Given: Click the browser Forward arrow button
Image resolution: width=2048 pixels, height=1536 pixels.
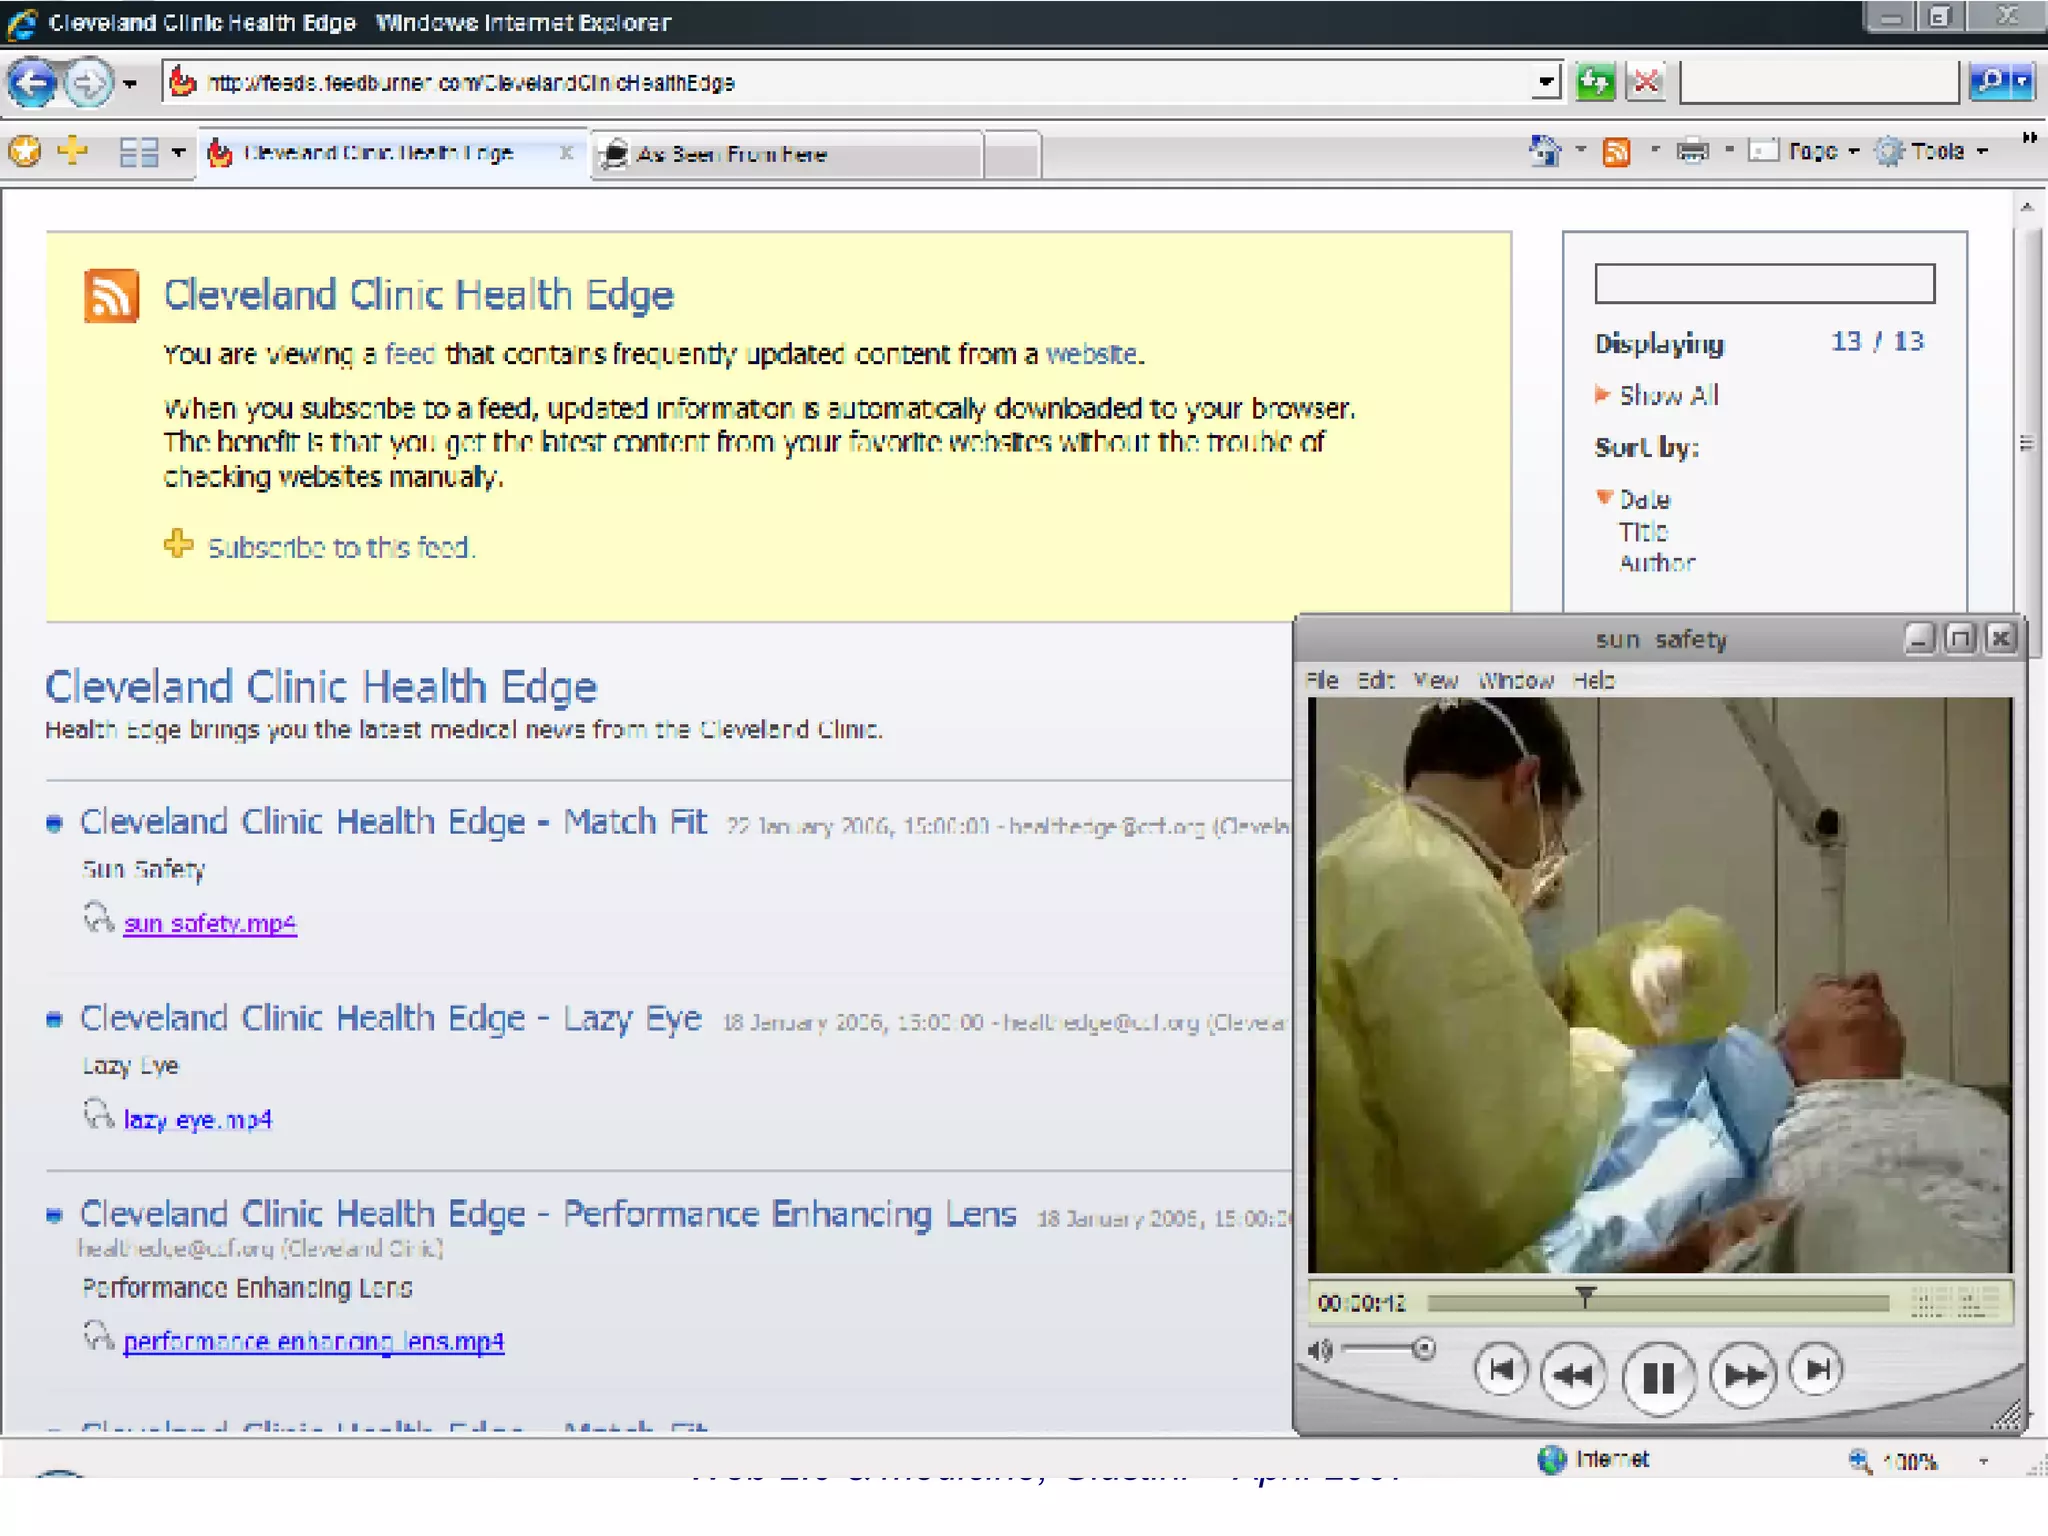Looking at the screenshot, I should coord(88,83).
